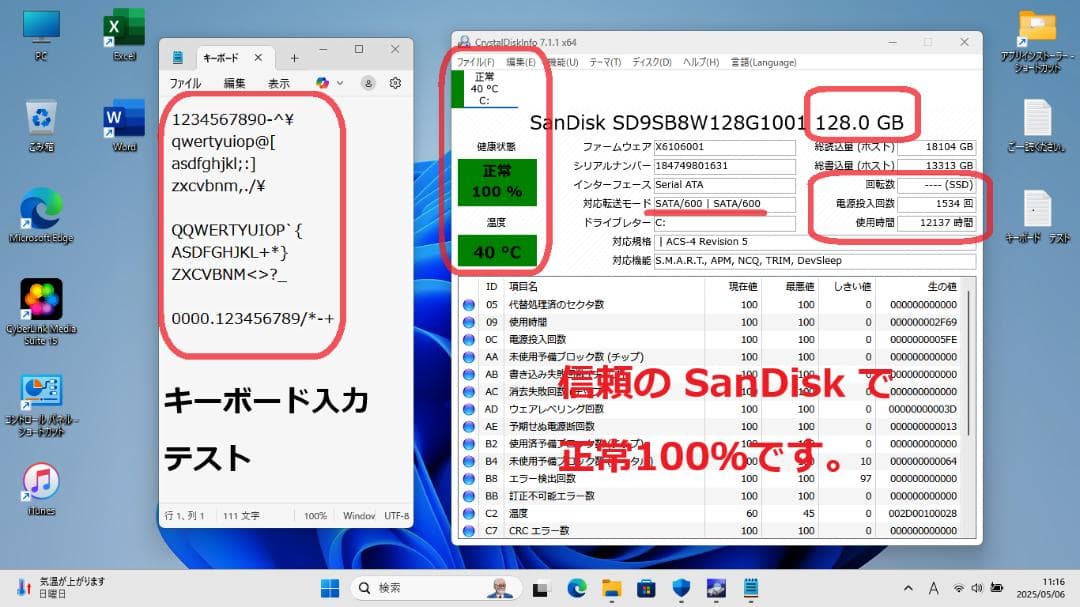Close the キーボード tab in Notepad
This screenshot has height=607, width=1080.
pos(258,58)
